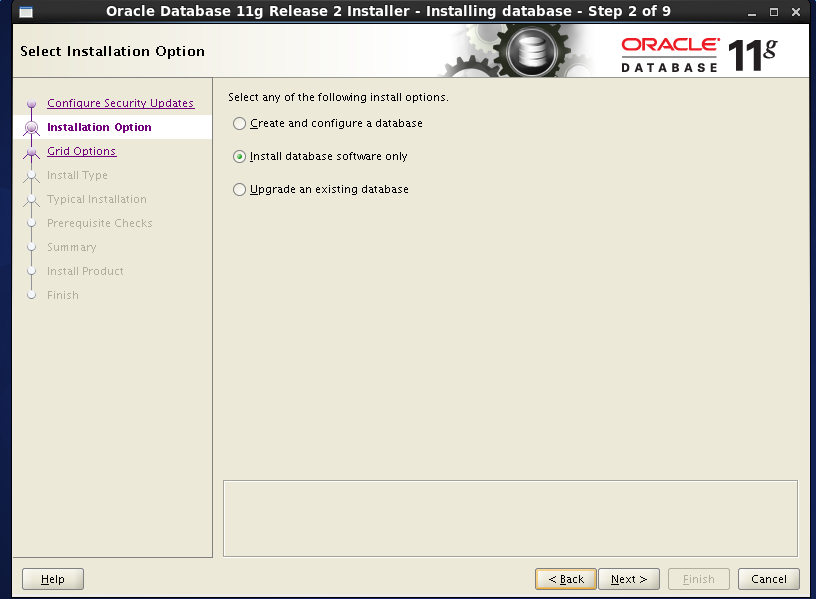The height and width of the screenshot is (599, 816).
Task: Go back with the Back button
Action: pyautogui.click(x=566, y=579)
